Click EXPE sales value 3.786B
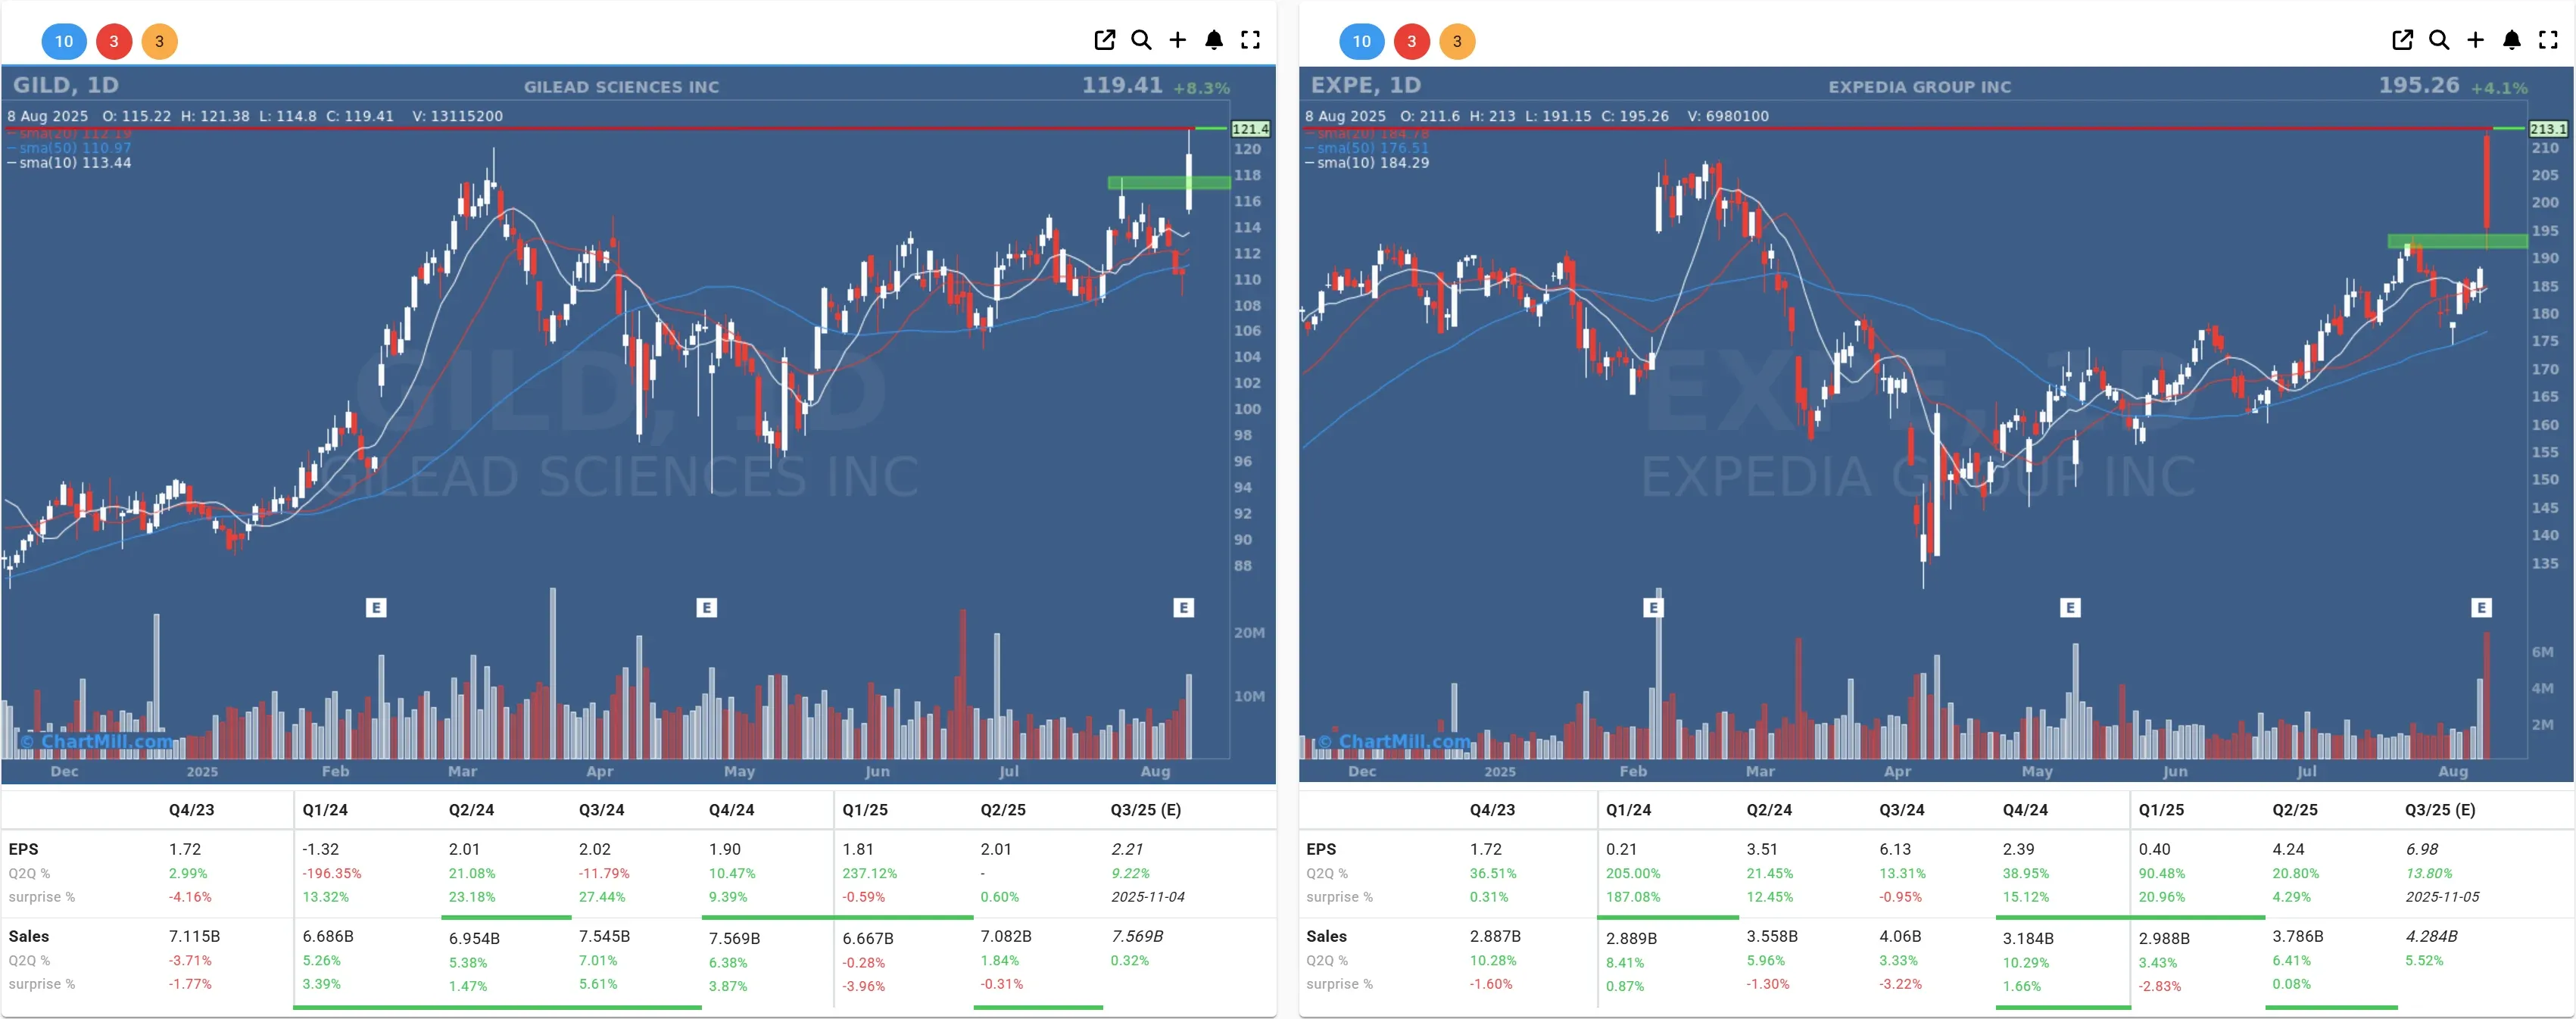Image resolution: width=2576 pixels, height=1019 pixels. pyautogui.click(x=2298, y=936)
